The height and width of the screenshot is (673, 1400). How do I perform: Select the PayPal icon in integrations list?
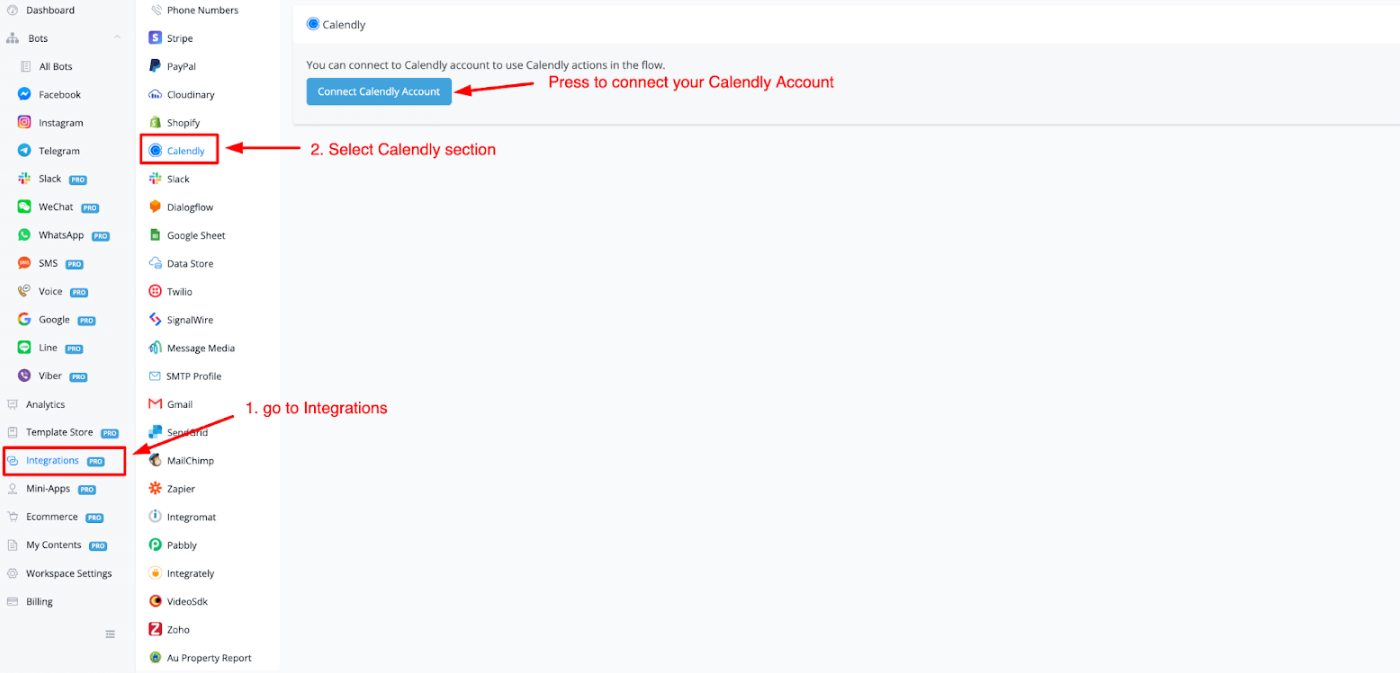155,66
